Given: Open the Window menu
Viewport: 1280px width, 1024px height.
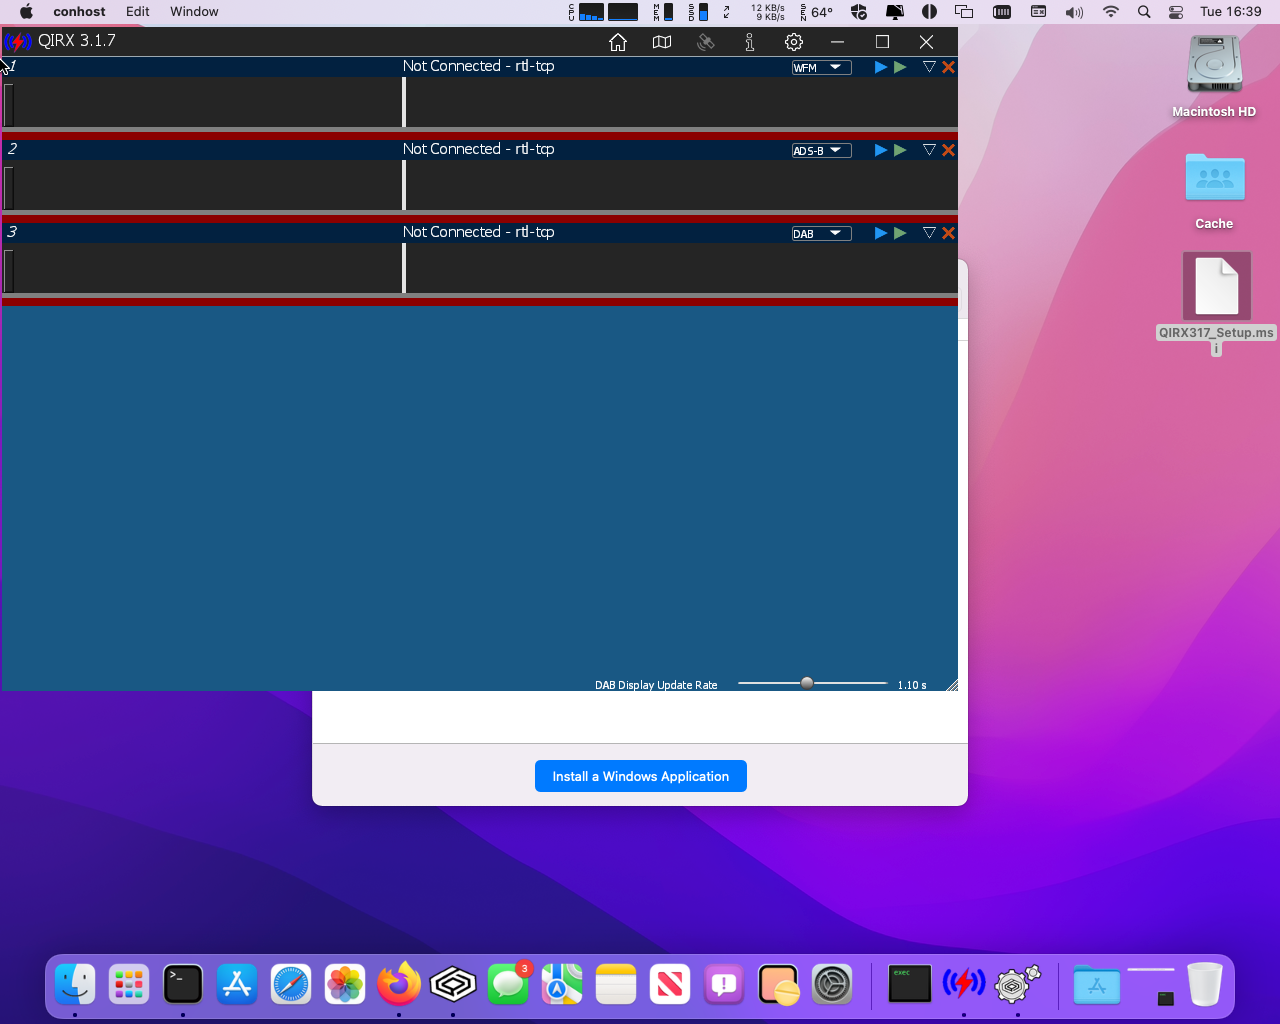Looking at the screenshot, I should coord(194,12).
